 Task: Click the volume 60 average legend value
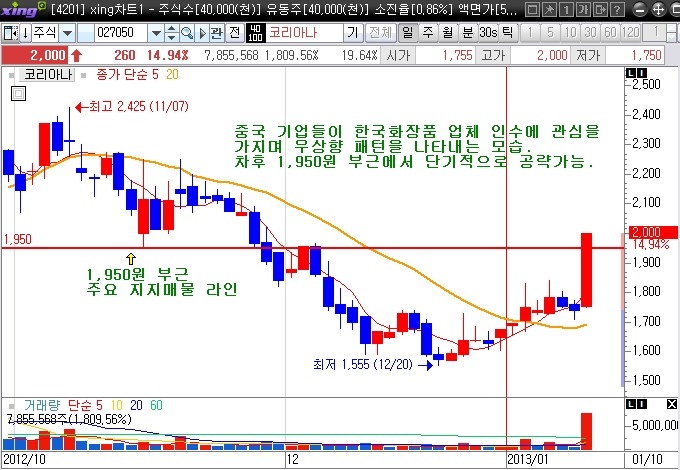pos(156,405)
